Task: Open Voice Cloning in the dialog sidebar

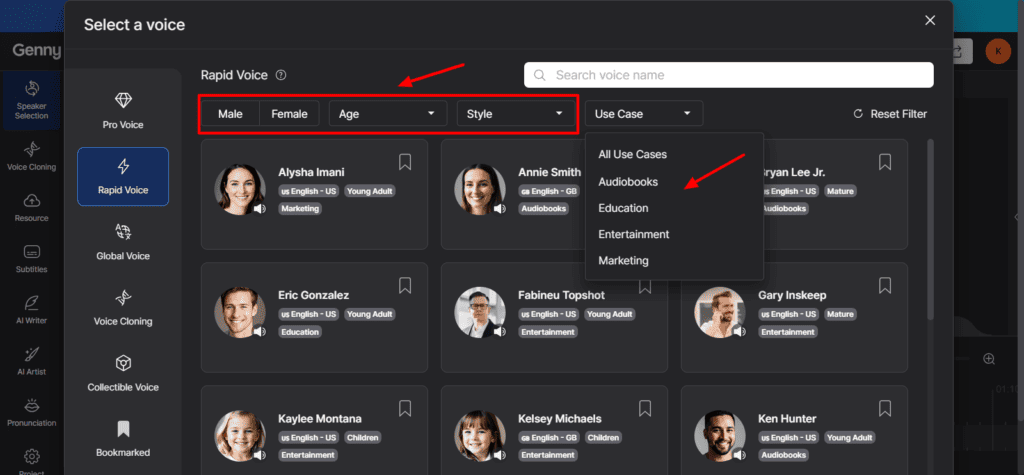Action: tap(123, 308)
